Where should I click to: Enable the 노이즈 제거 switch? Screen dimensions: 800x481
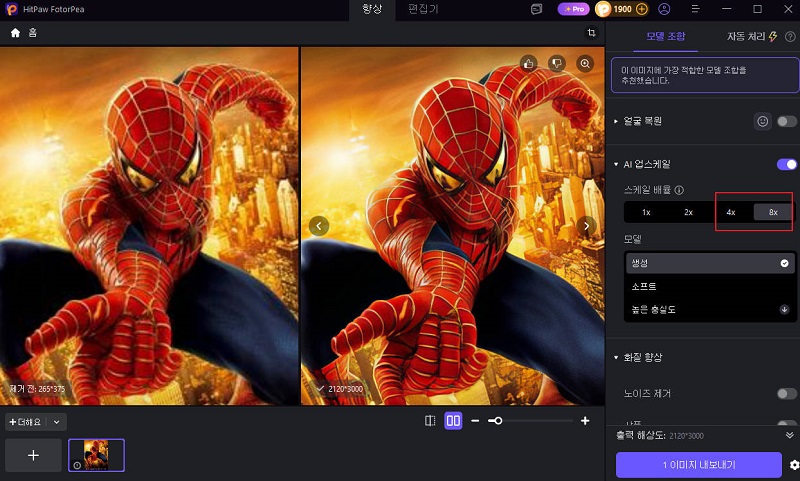click(x=786, y=393)
